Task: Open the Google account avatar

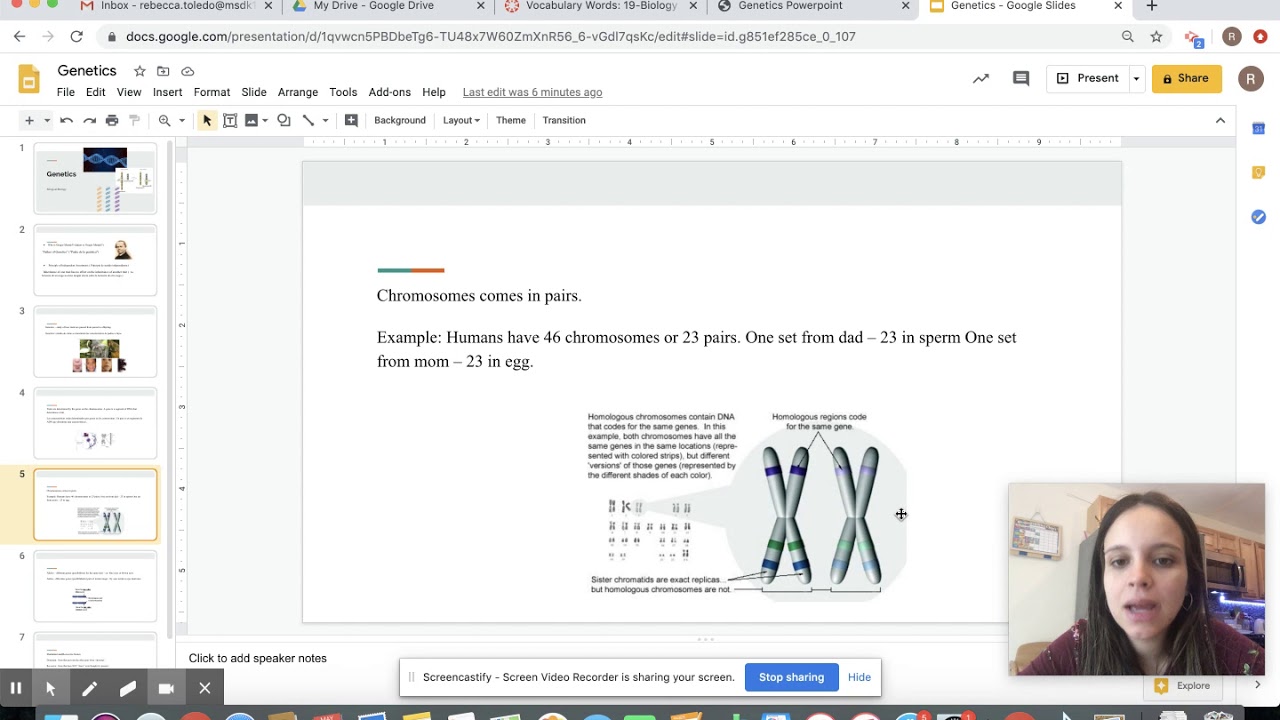Action: click(x=1251, y=79)
